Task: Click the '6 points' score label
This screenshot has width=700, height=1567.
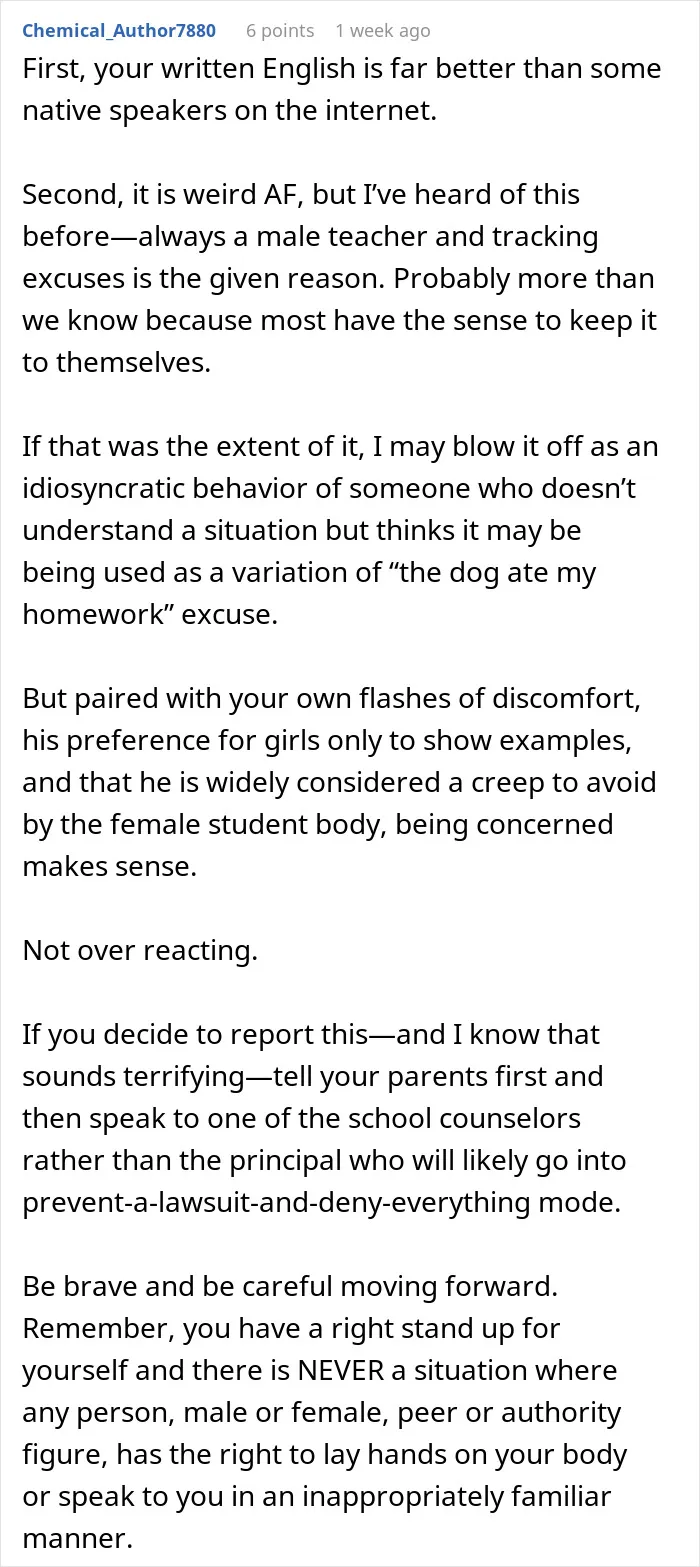Action: point(280,30)
